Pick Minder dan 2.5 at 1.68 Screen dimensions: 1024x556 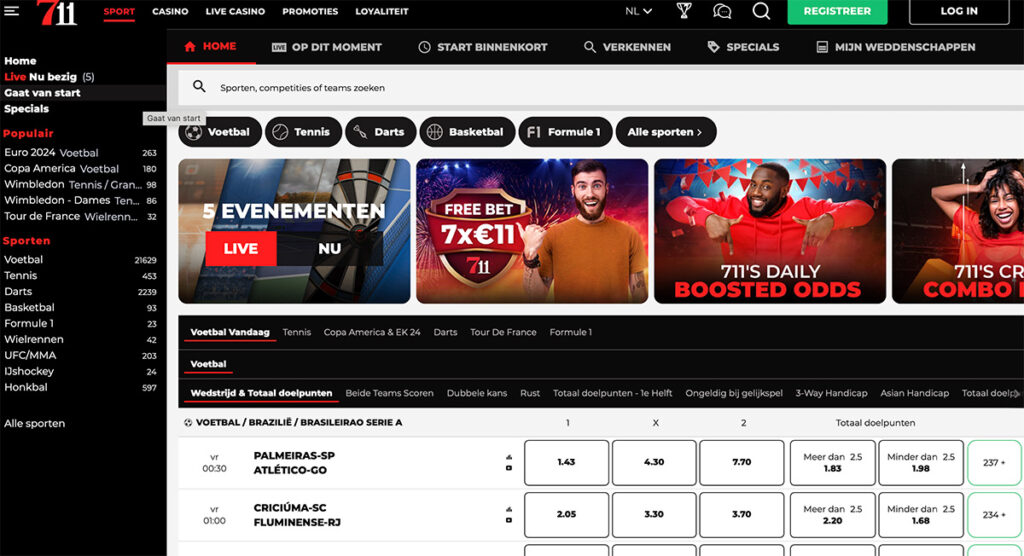click(x=921, y=515)
